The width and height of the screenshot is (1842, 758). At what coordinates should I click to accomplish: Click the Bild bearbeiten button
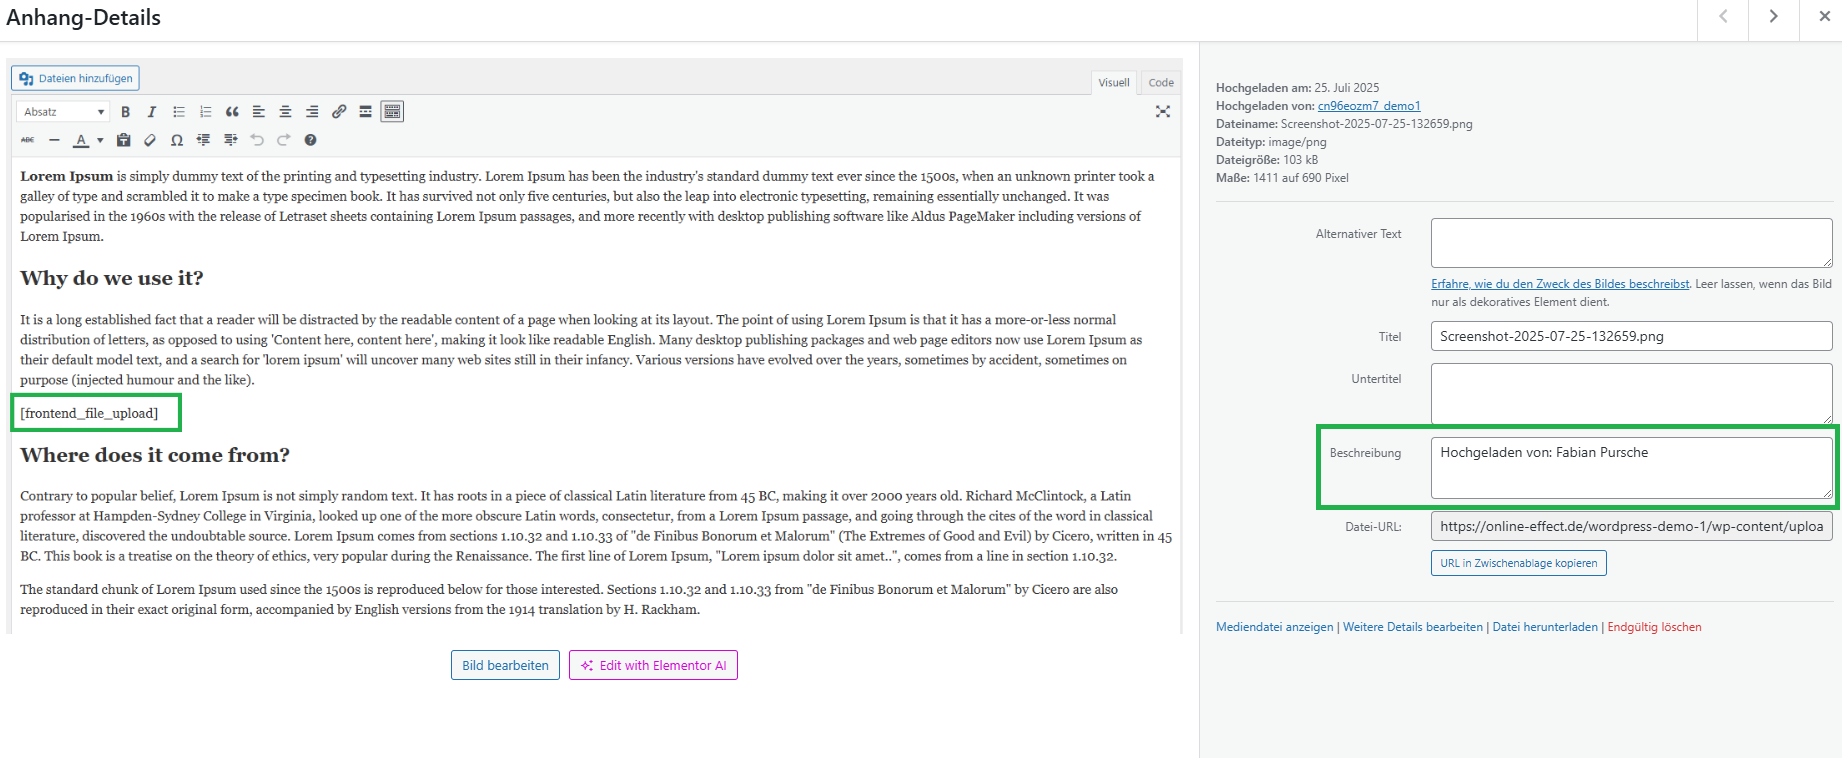(505, 665)
